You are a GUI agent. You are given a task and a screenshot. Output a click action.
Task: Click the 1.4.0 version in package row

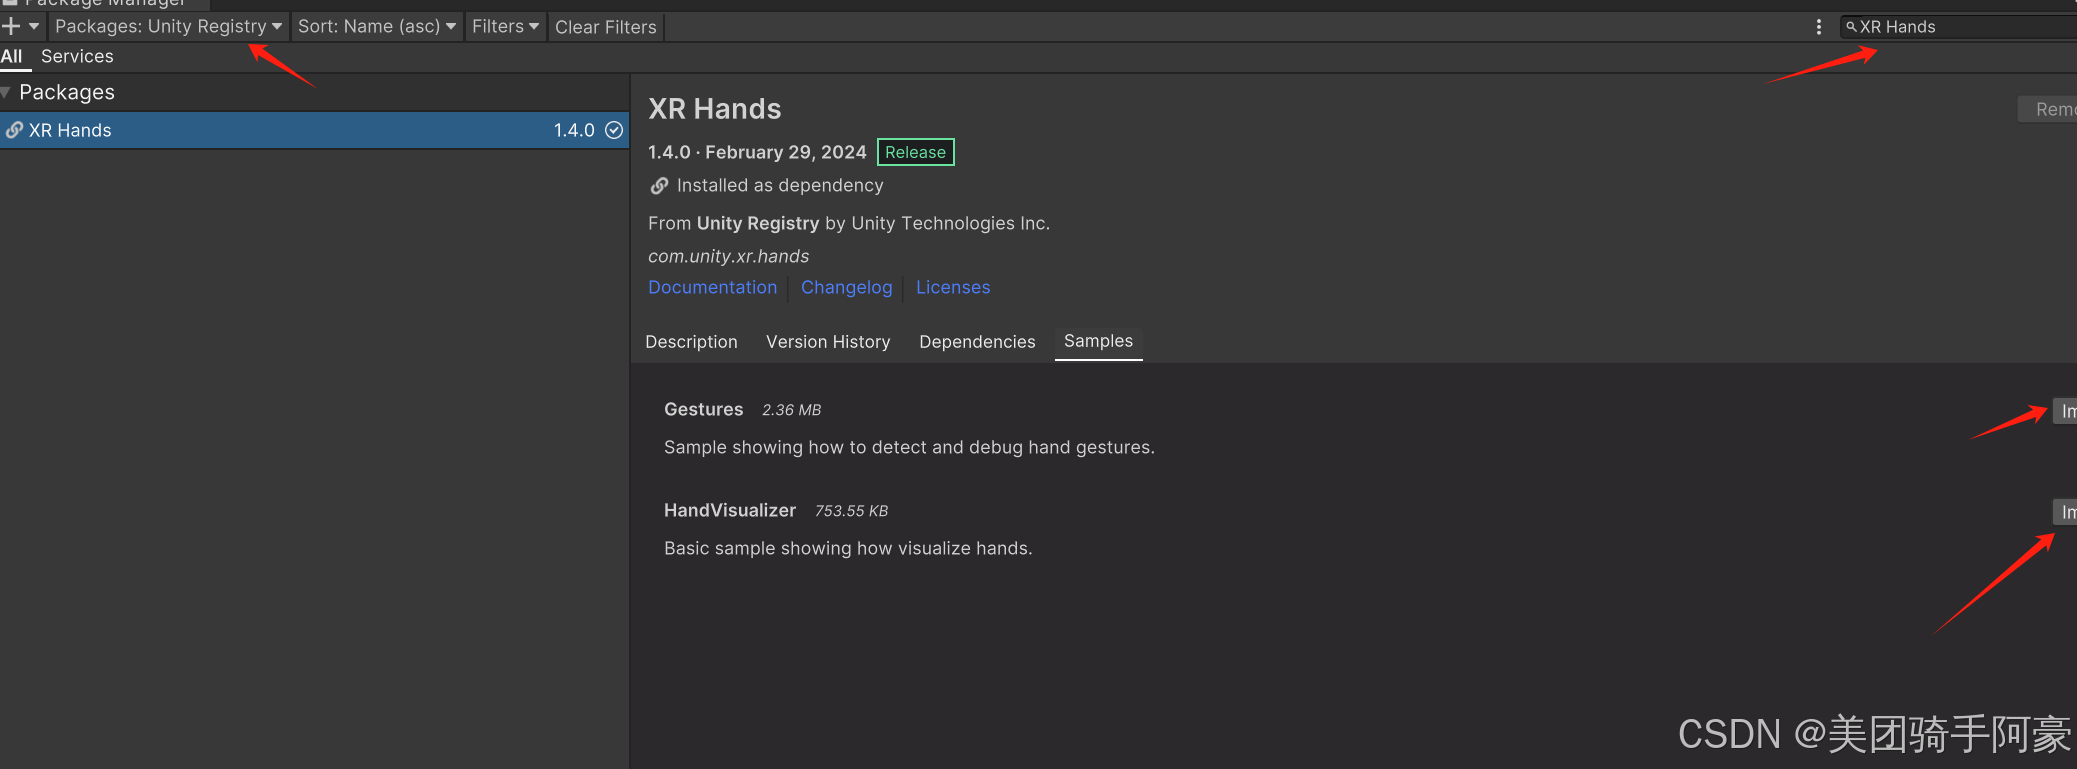click(574, 130)
